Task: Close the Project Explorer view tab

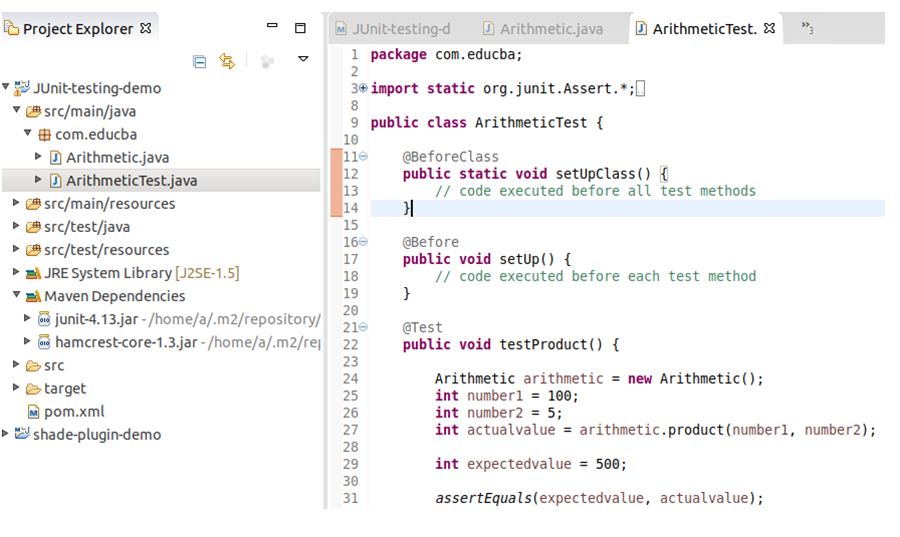Action: tap(146, 29)
